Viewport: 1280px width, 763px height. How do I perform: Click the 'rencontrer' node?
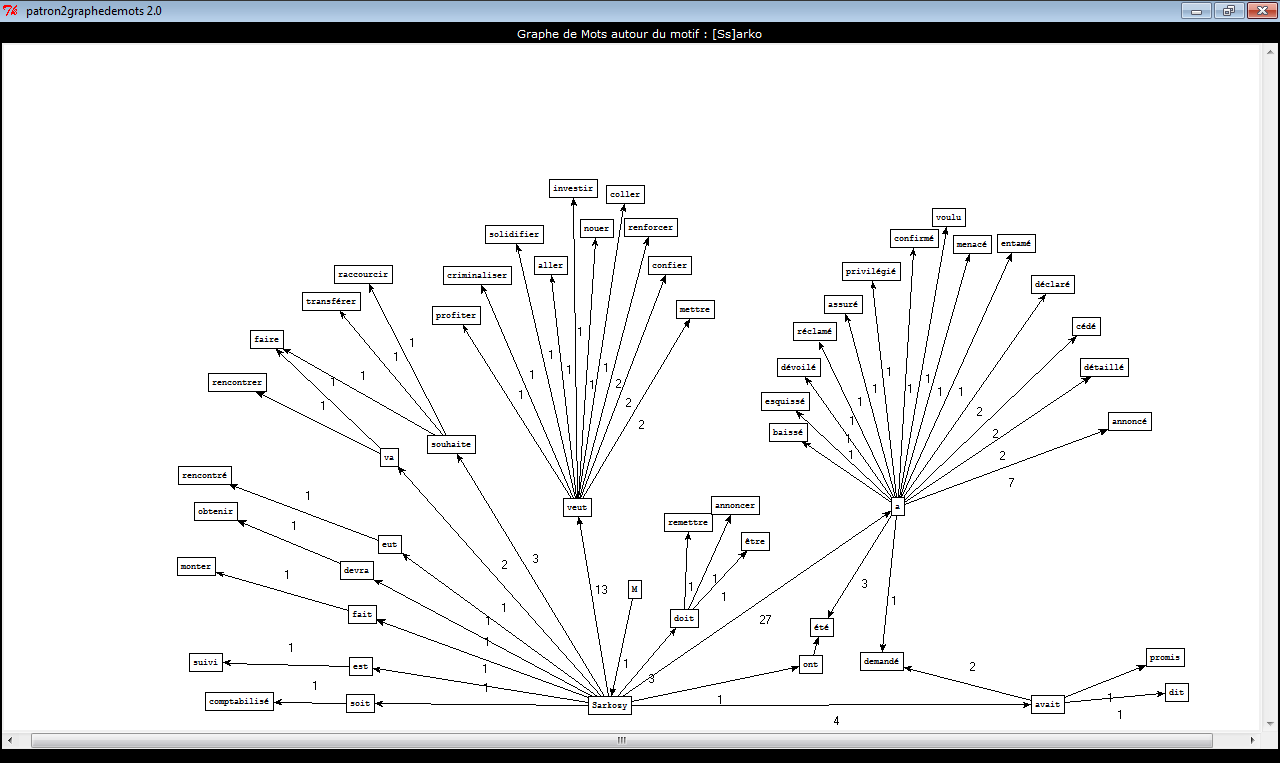237,382
